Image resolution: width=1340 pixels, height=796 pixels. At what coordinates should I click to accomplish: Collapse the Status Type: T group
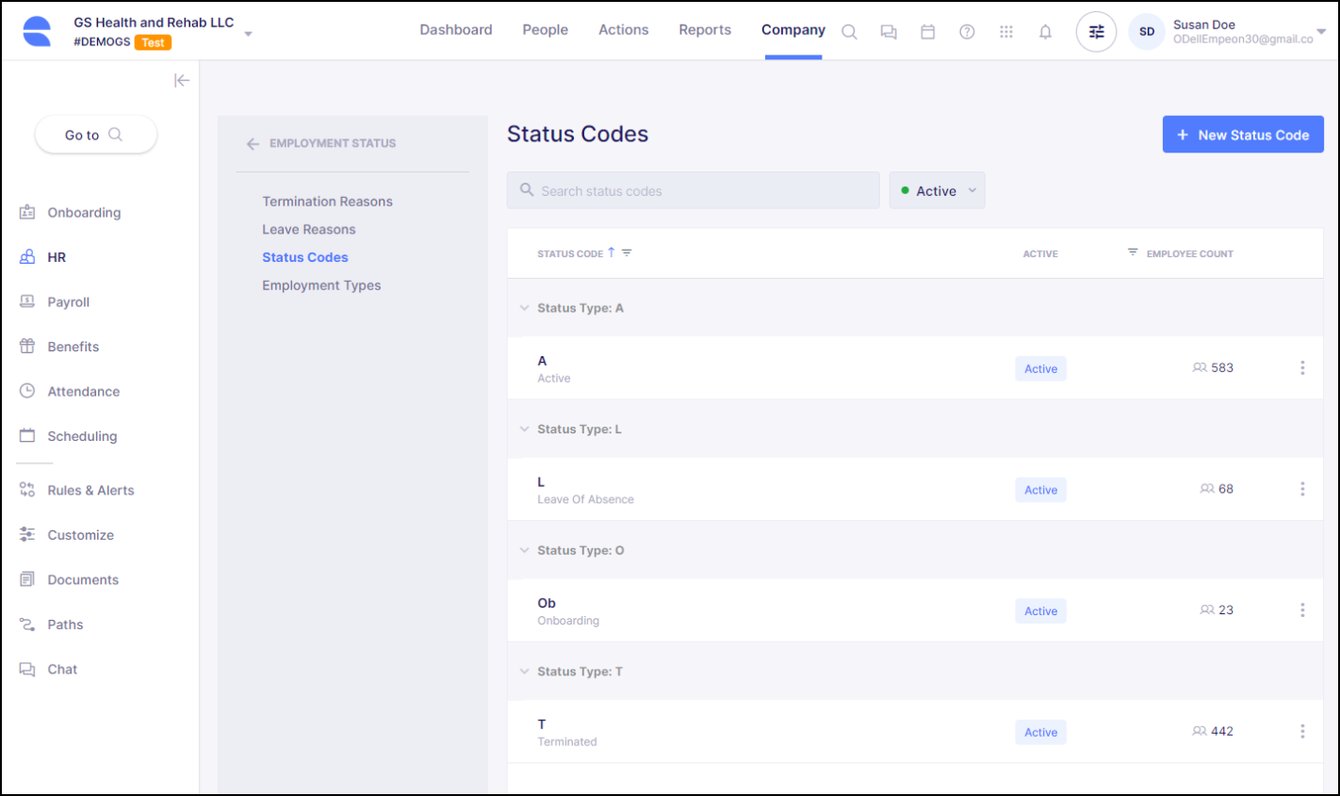[524, 671]
